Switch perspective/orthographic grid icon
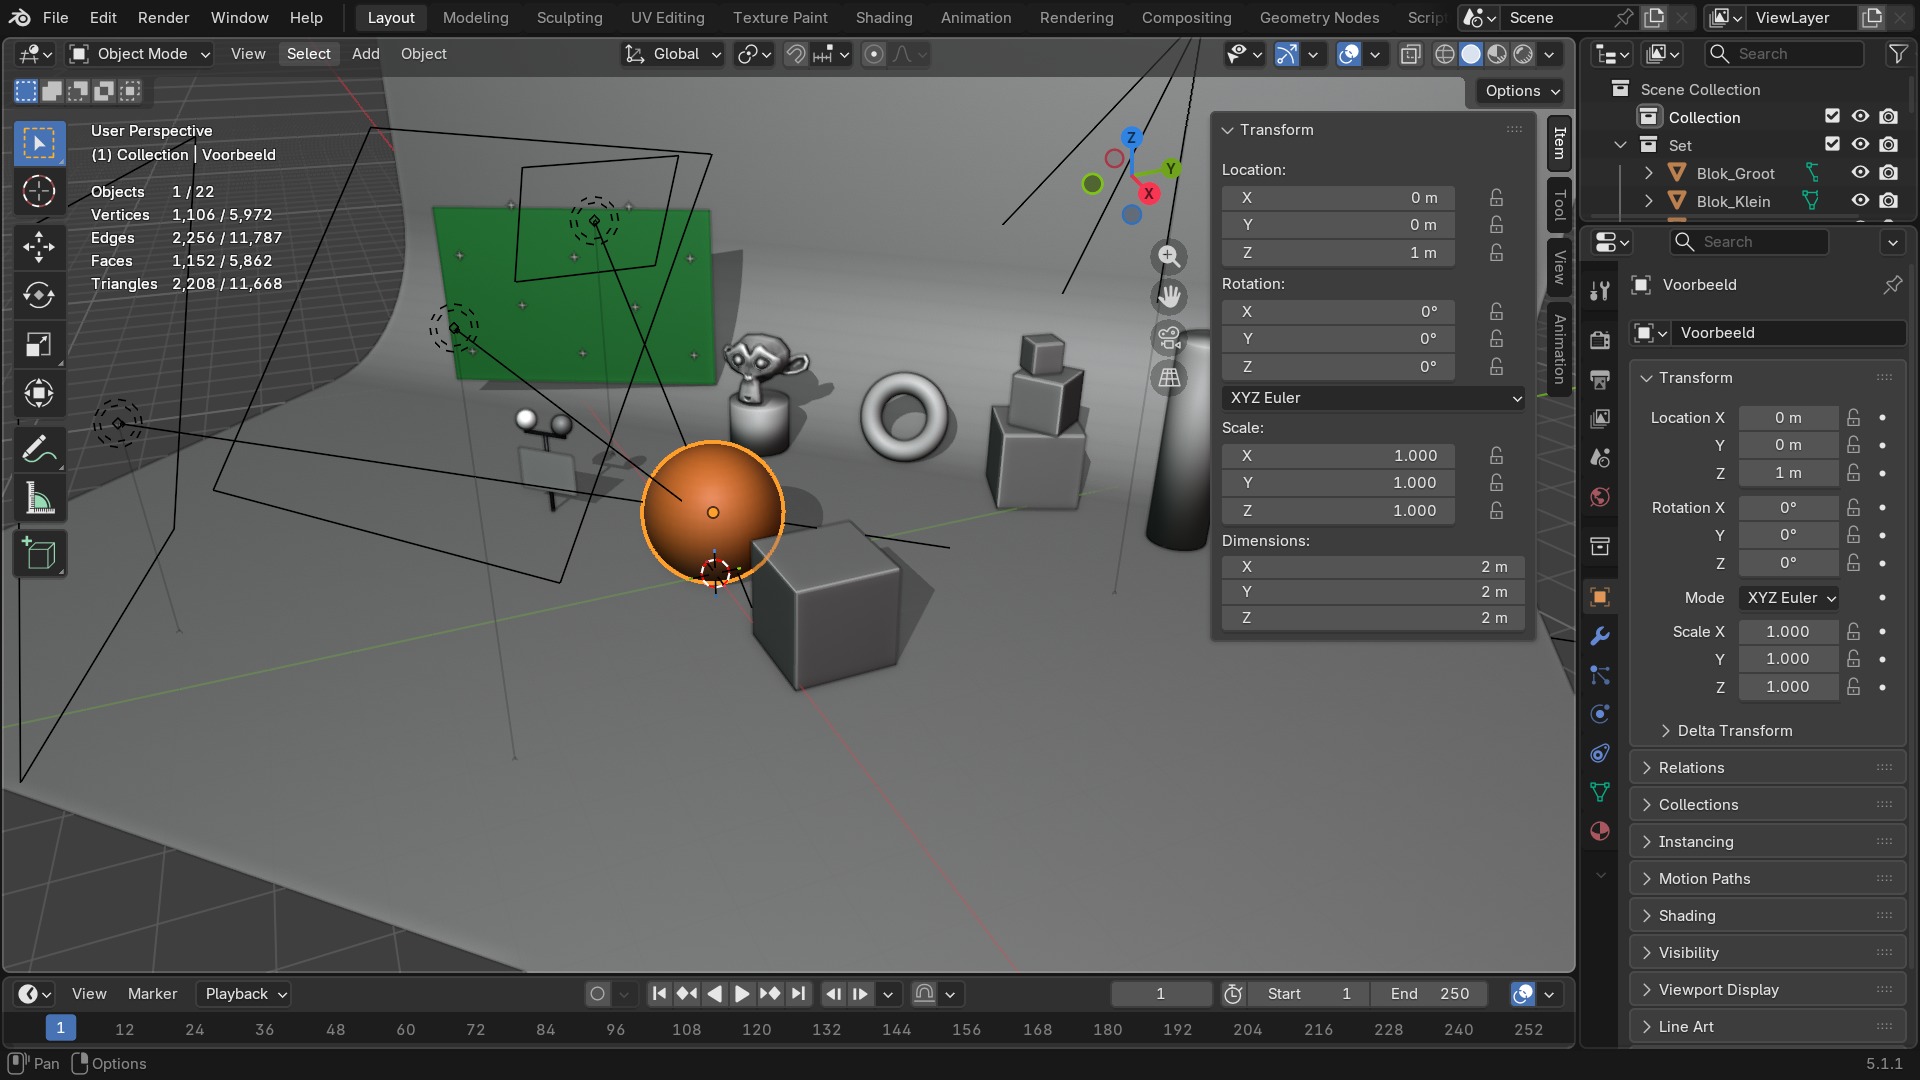Screen dimensions: 1920x1080 [x=1169, y=377]
